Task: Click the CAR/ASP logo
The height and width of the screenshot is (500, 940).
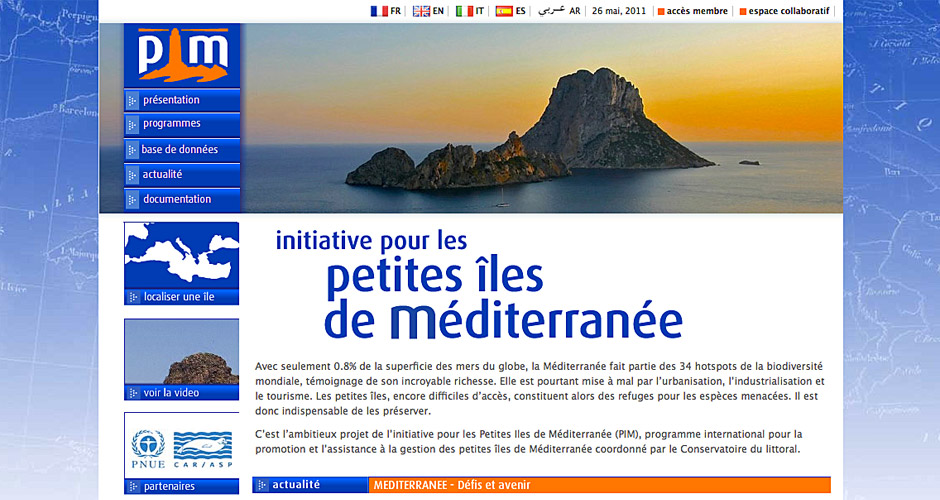Action: point(203,450)
